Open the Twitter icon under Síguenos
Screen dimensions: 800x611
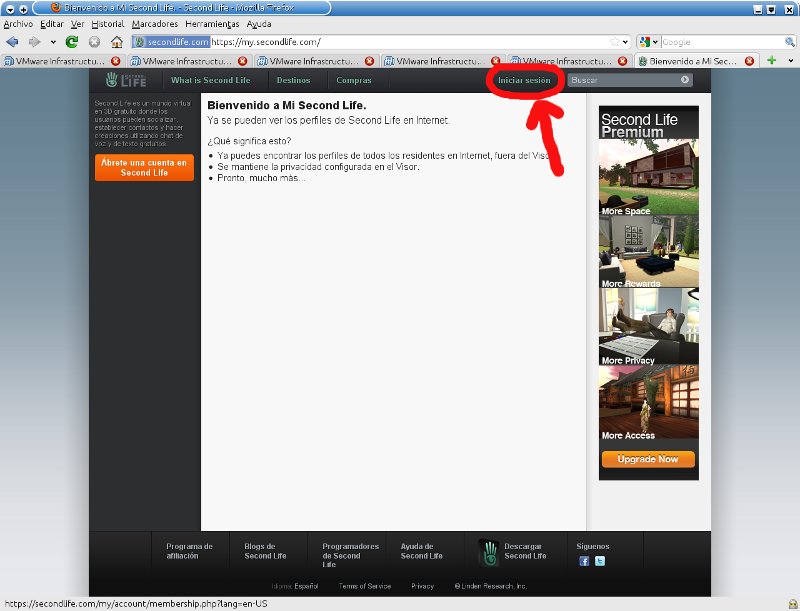[x=600, y=561]
